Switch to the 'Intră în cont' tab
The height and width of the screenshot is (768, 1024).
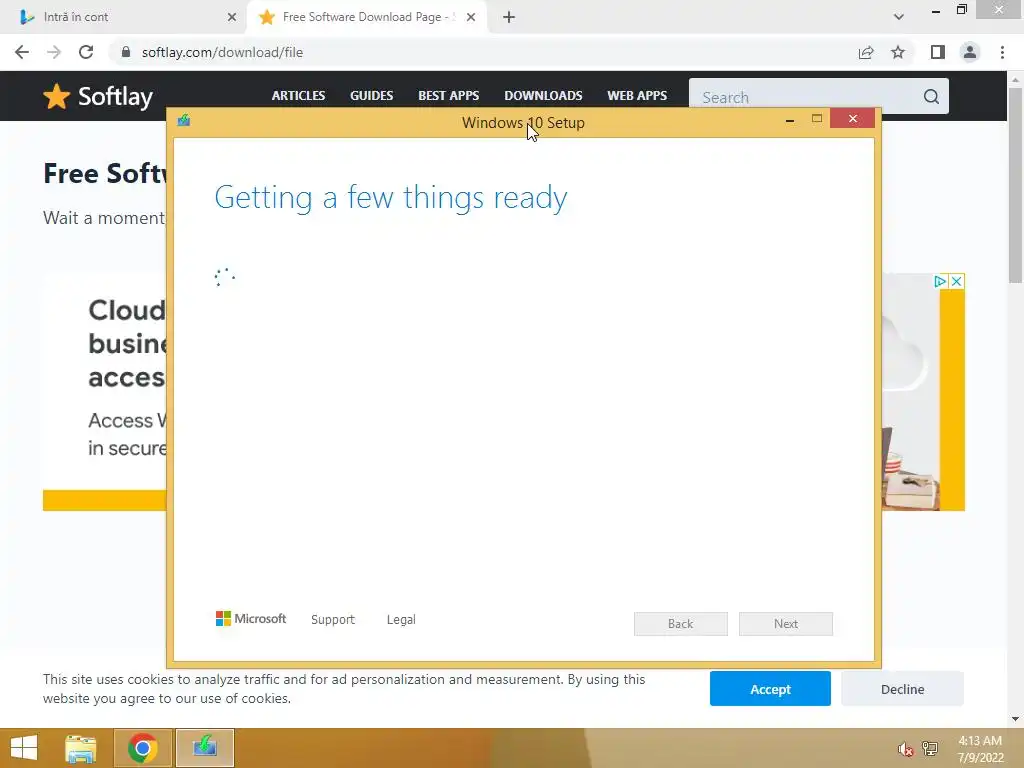pos(124,17)
